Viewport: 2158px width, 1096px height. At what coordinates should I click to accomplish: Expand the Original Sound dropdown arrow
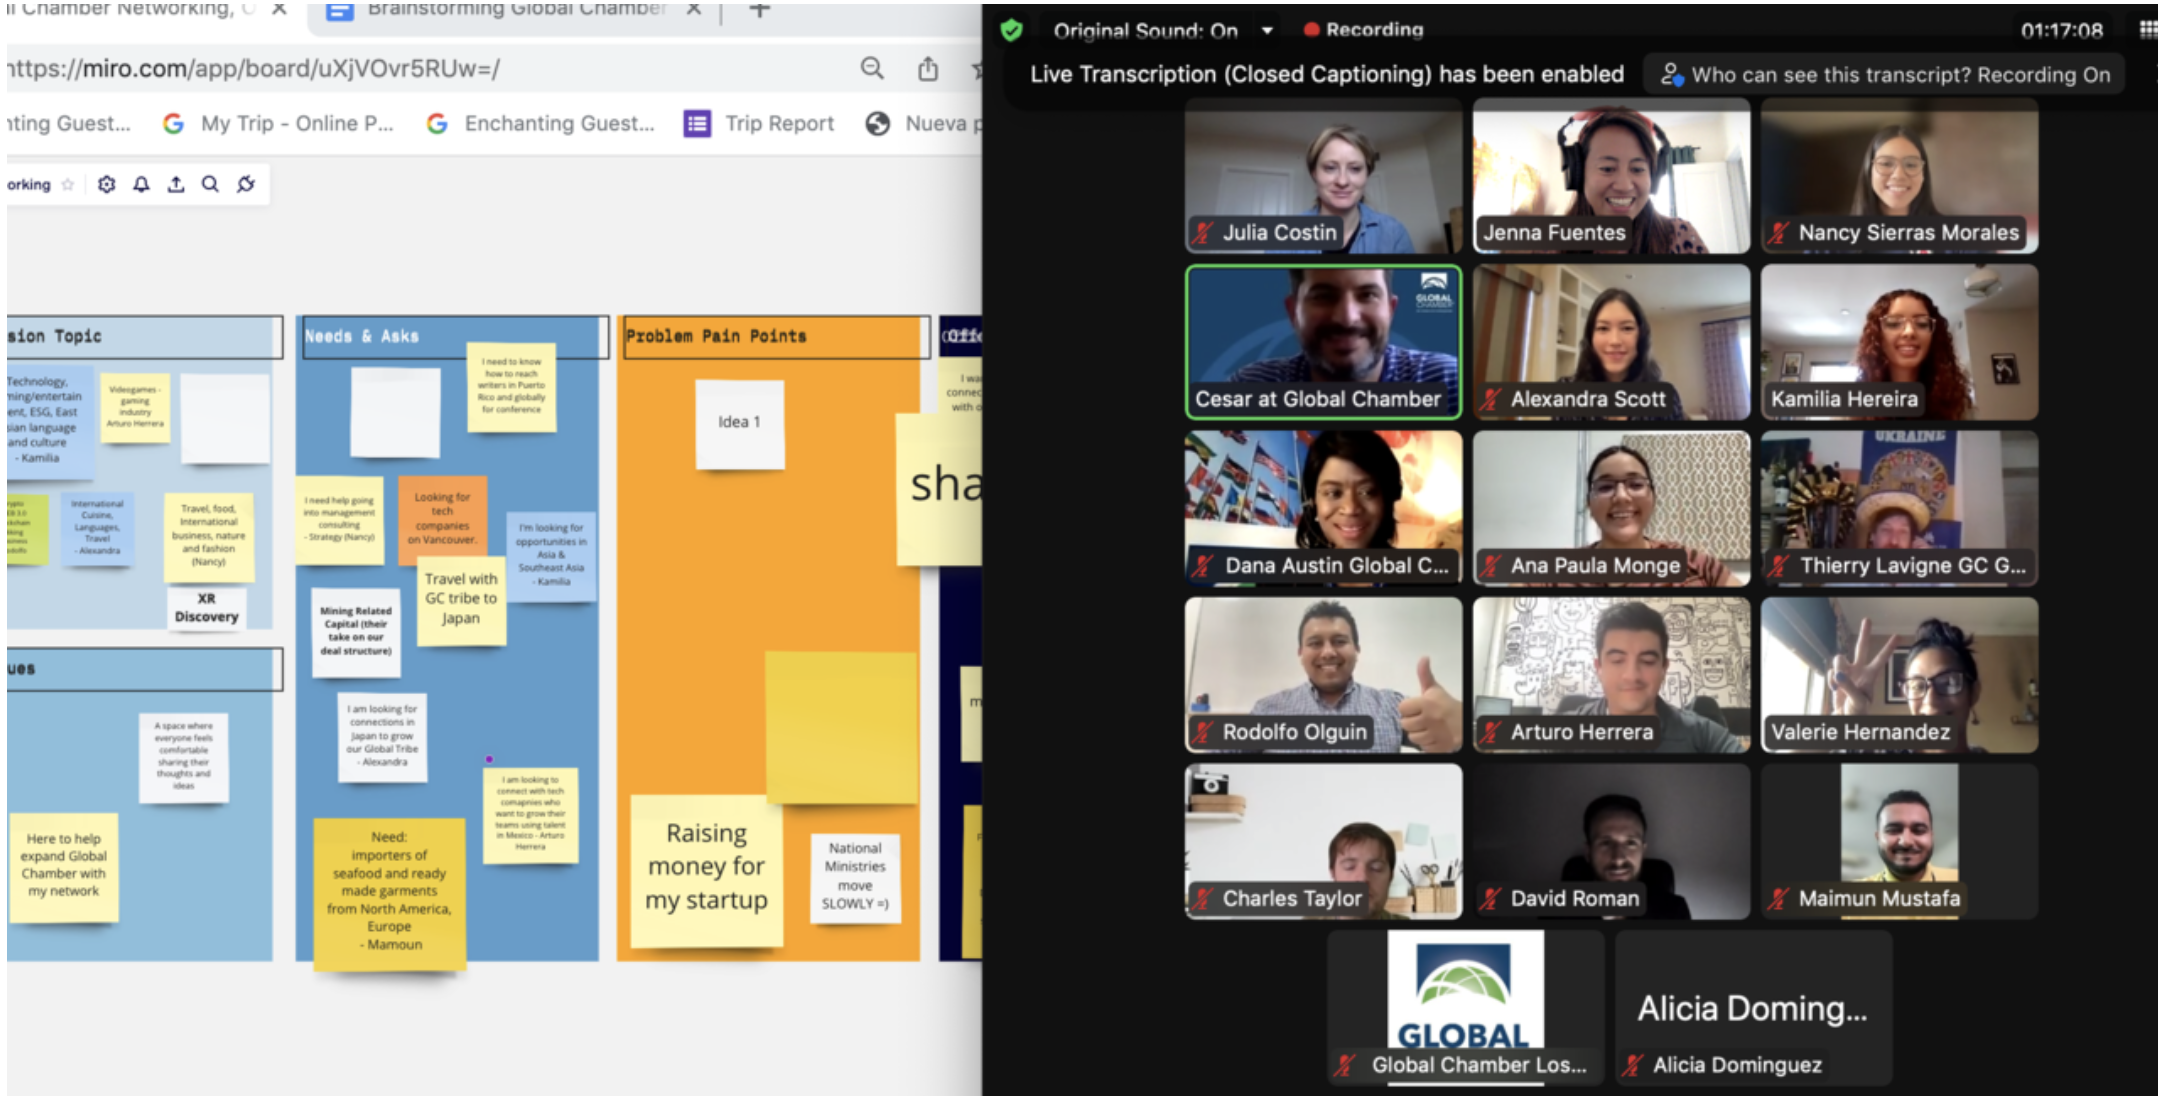[1267, 30]
